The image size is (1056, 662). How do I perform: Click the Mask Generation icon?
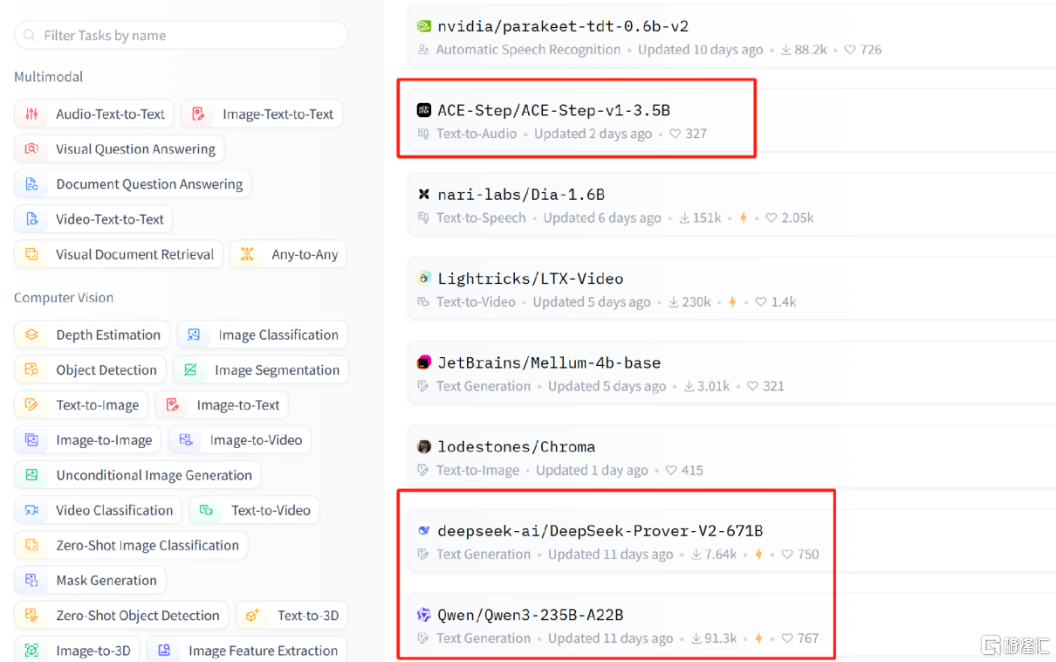32,580
